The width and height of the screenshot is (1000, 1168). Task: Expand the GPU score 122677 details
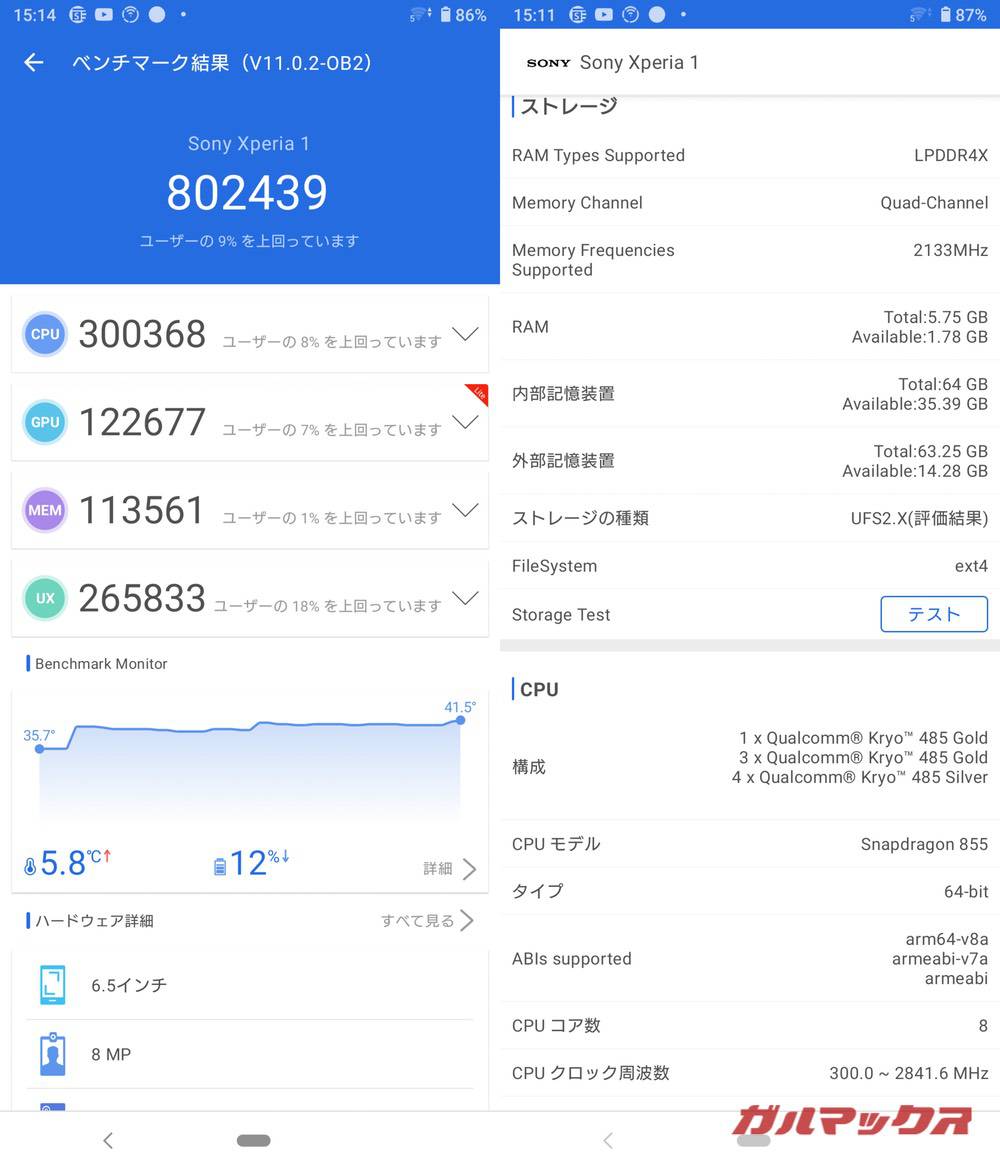[x=465, y=422]
